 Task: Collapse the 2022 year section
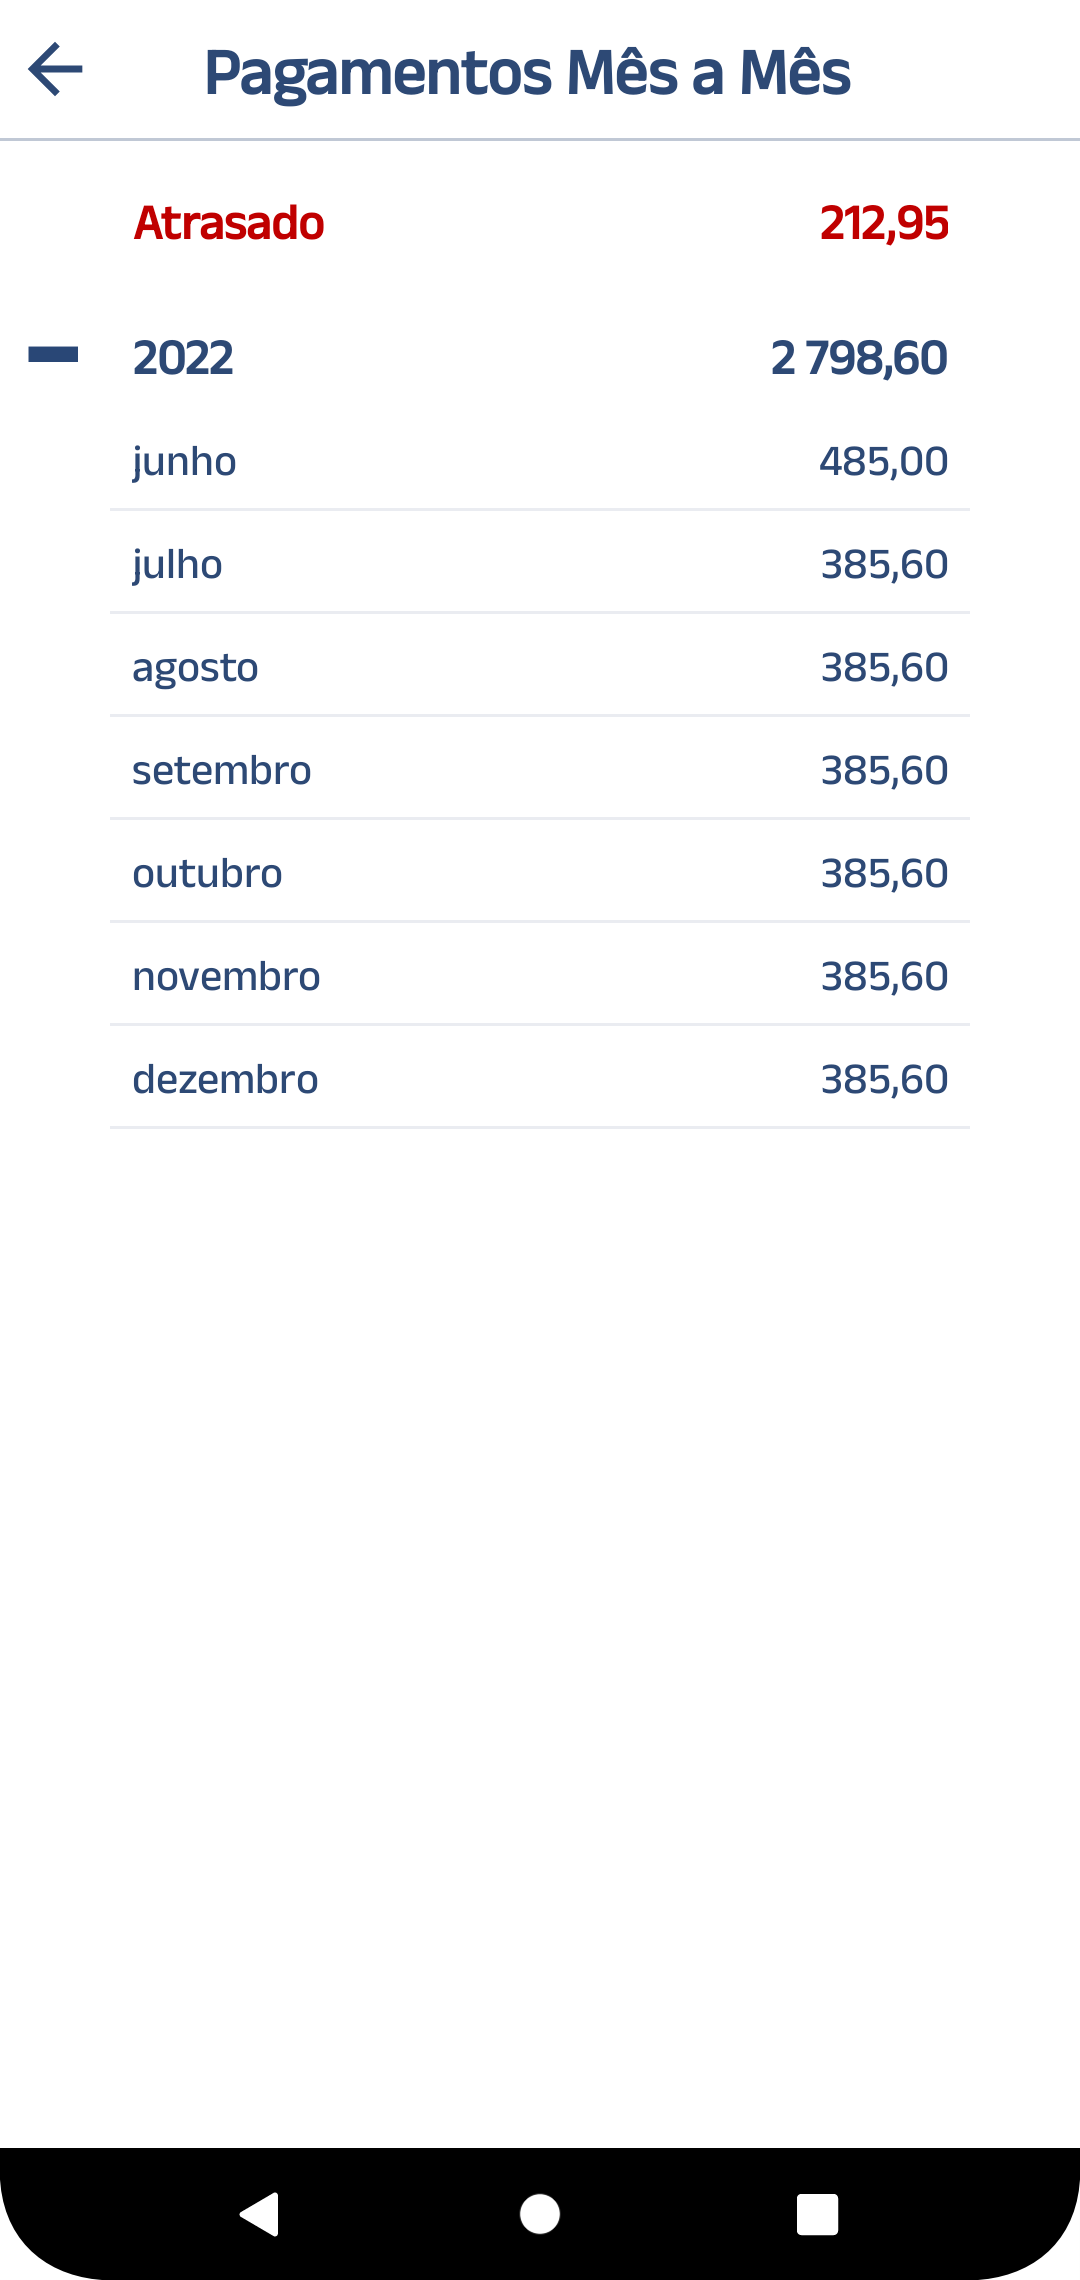53,355
